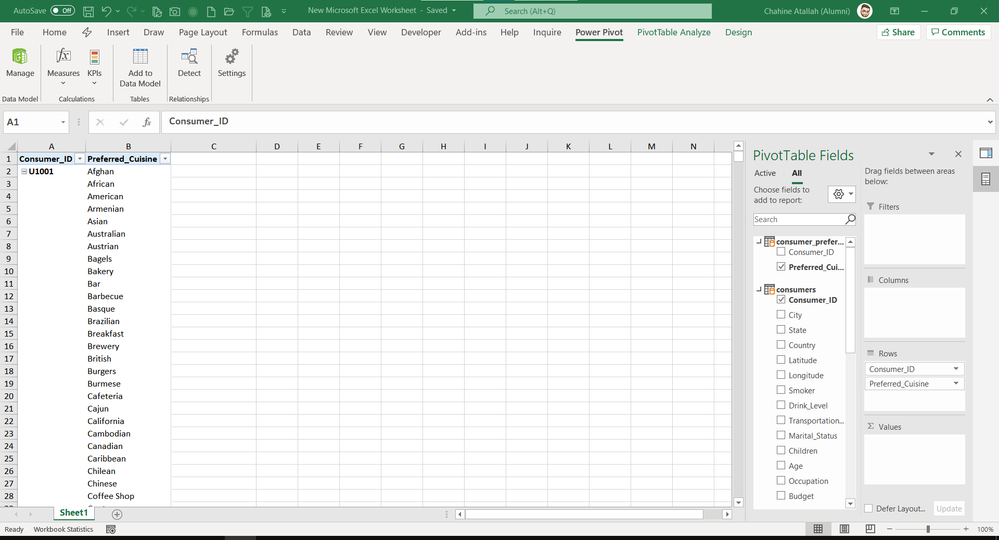
Task: Switch to the Design ribbon tab
Action: pos(738,32)
